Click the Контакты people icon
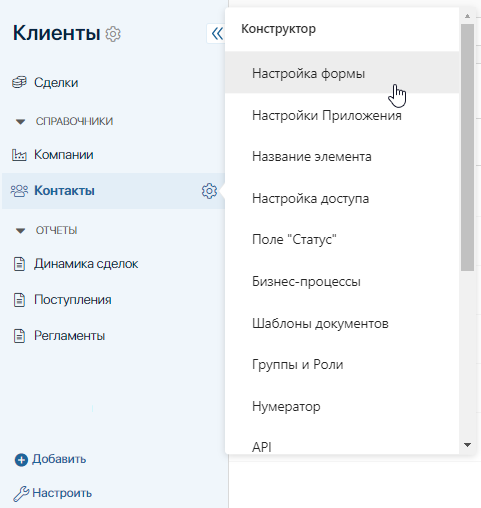Screen dimensions: 481x508 click(x=19, y=191)
